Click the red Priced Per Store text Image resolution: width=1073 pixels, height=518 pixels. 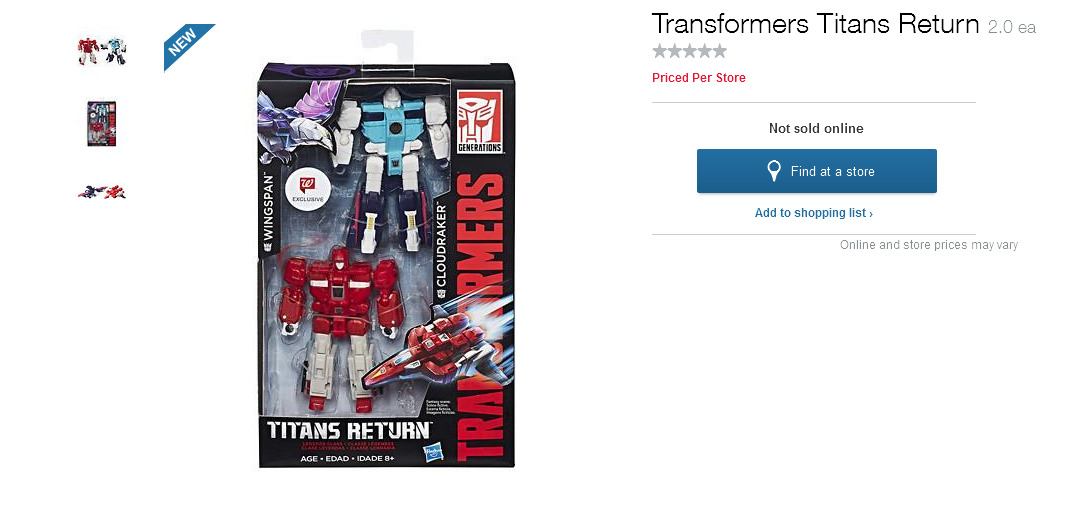tap(699, 77)
